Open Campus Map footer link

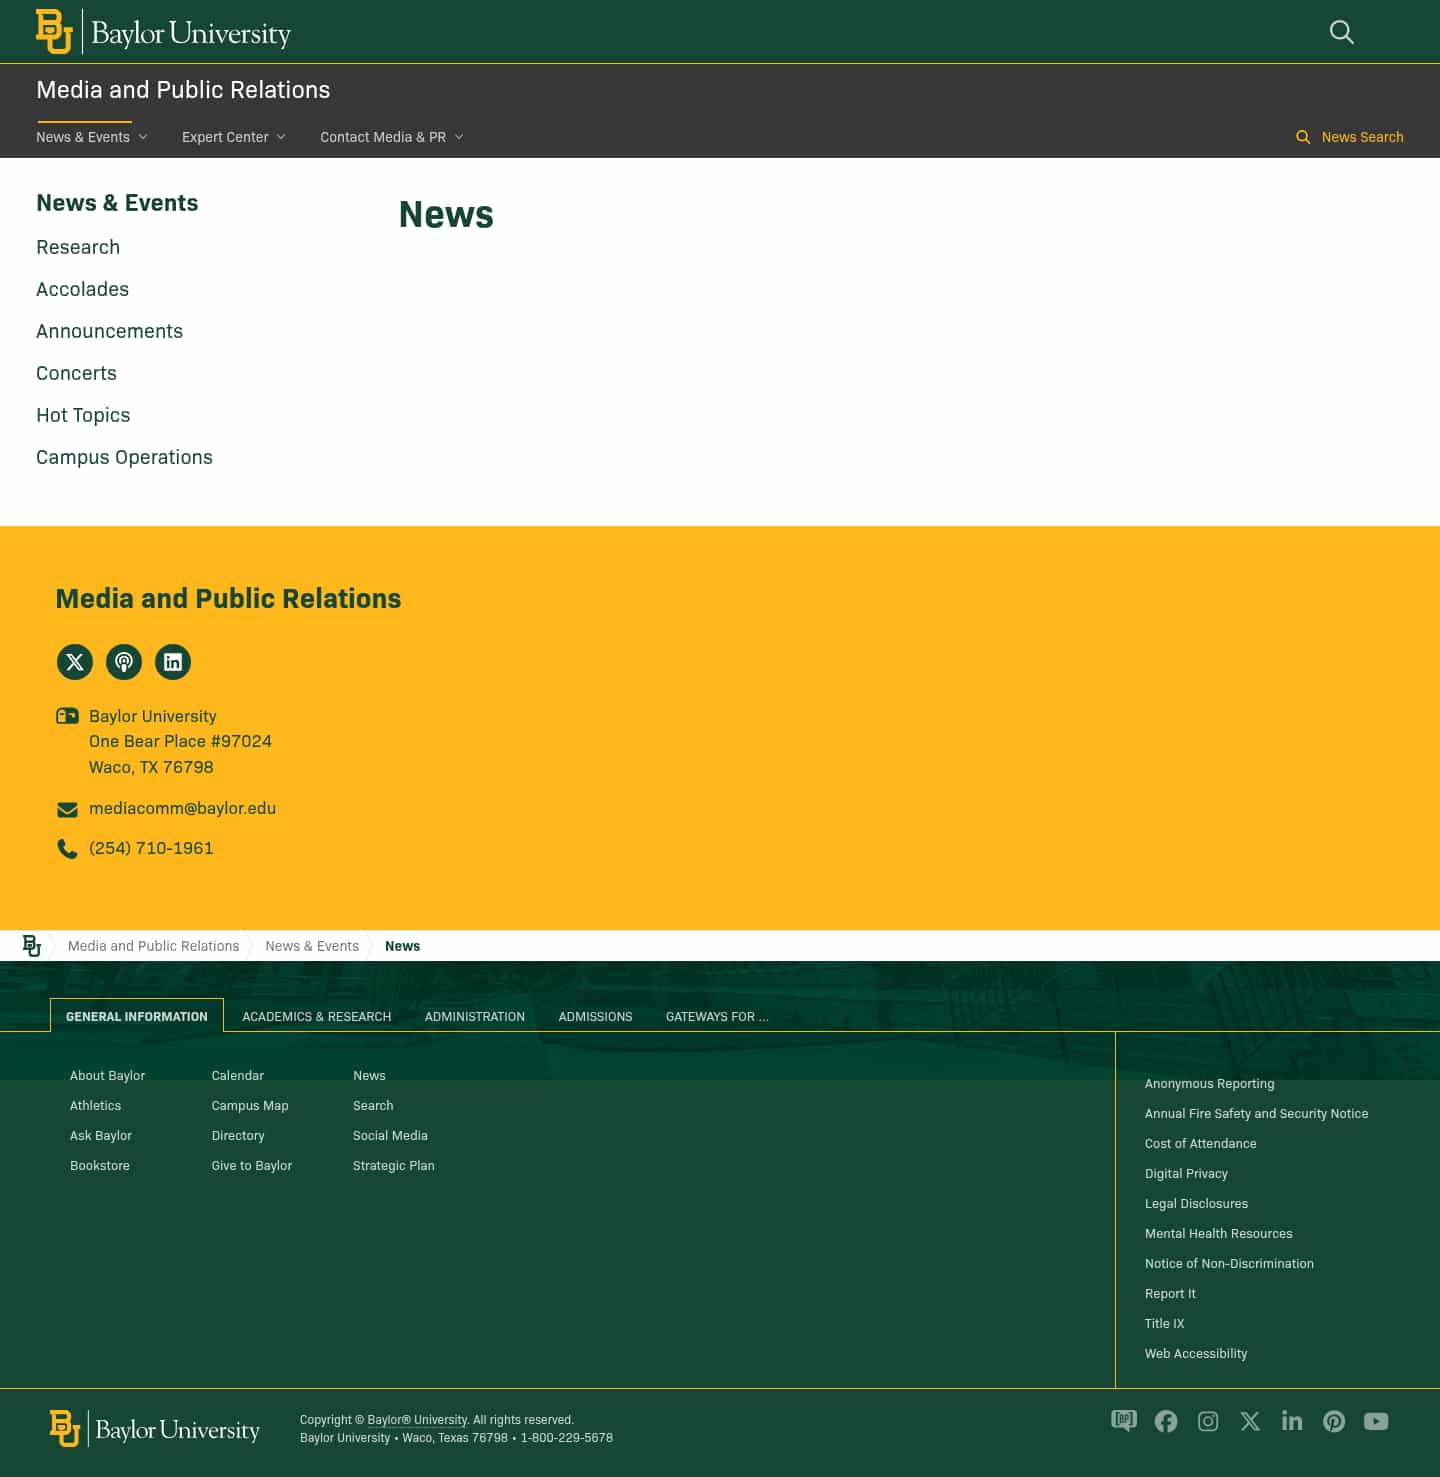coord(250,1106)
